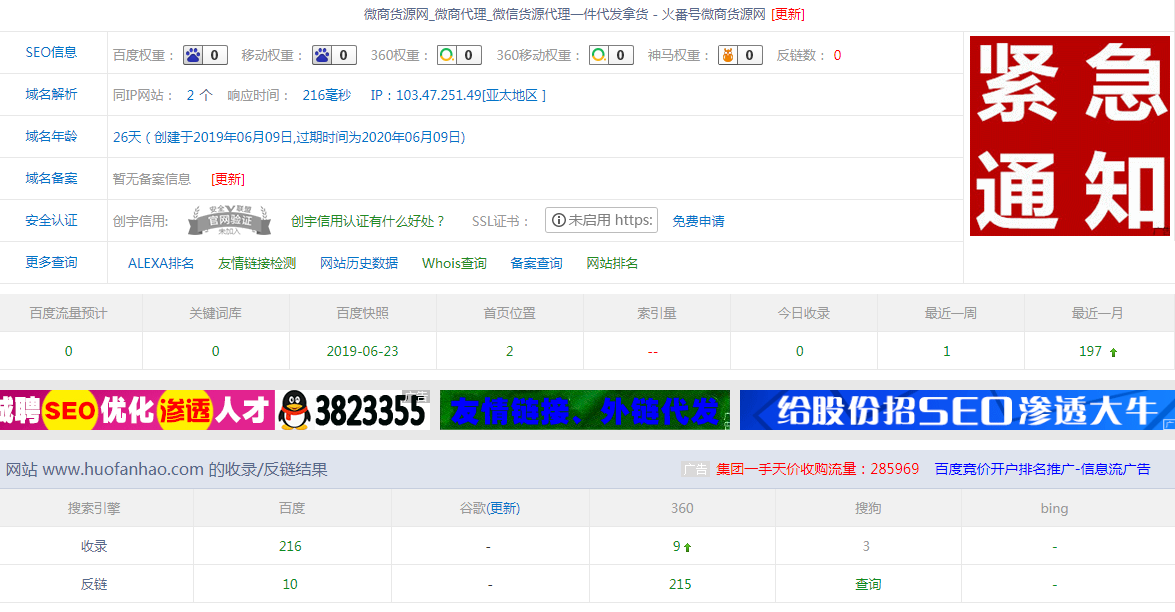Click the 索引量 red dashes value
The height and width of the screenshot is (612, 1175).
tap(653, 352)
